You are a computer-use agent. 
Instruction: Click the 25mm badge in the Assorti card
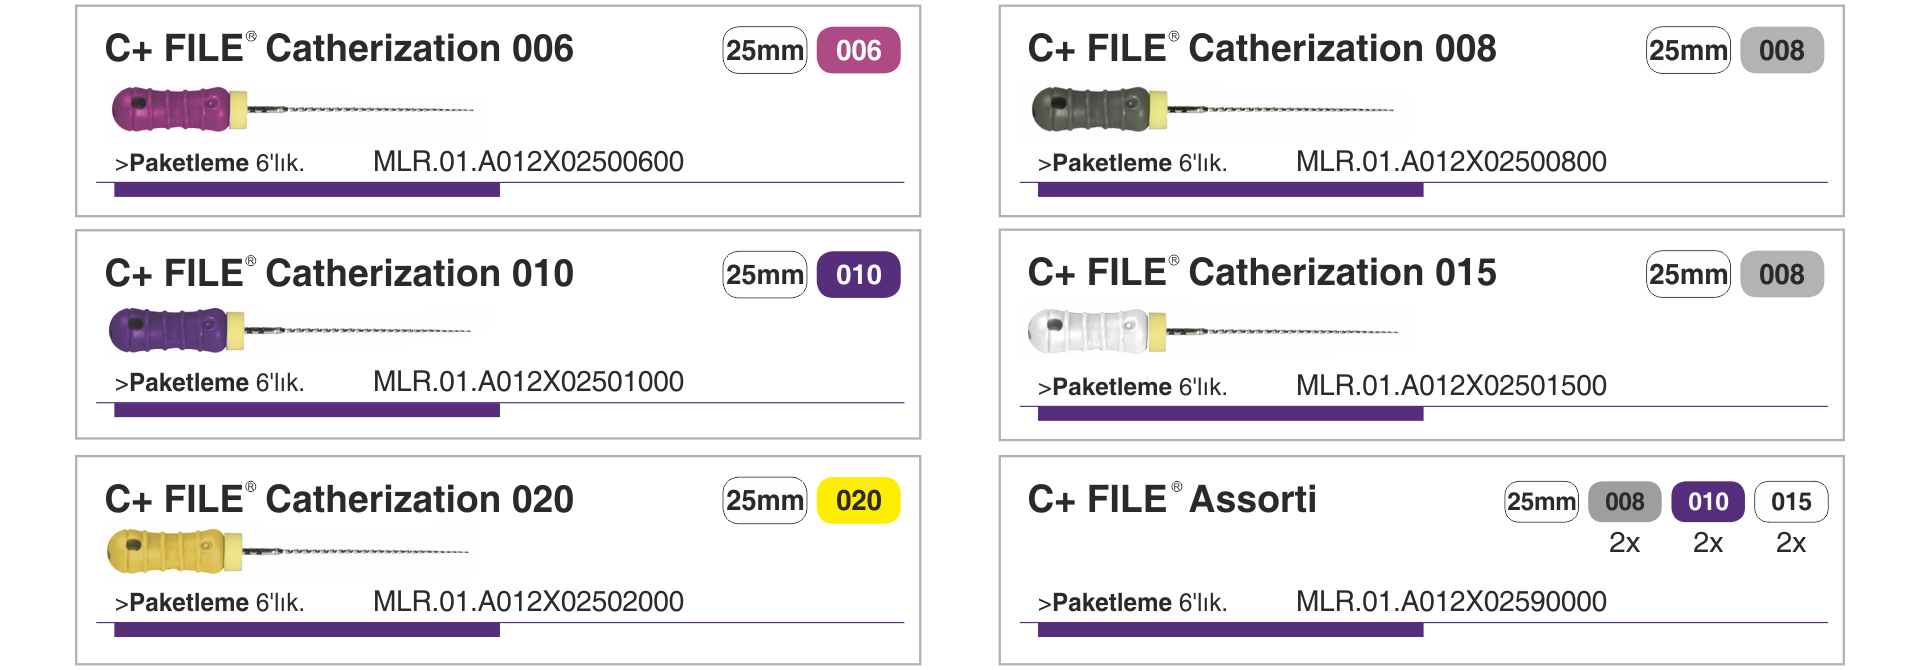click(x=1541, y=502)
